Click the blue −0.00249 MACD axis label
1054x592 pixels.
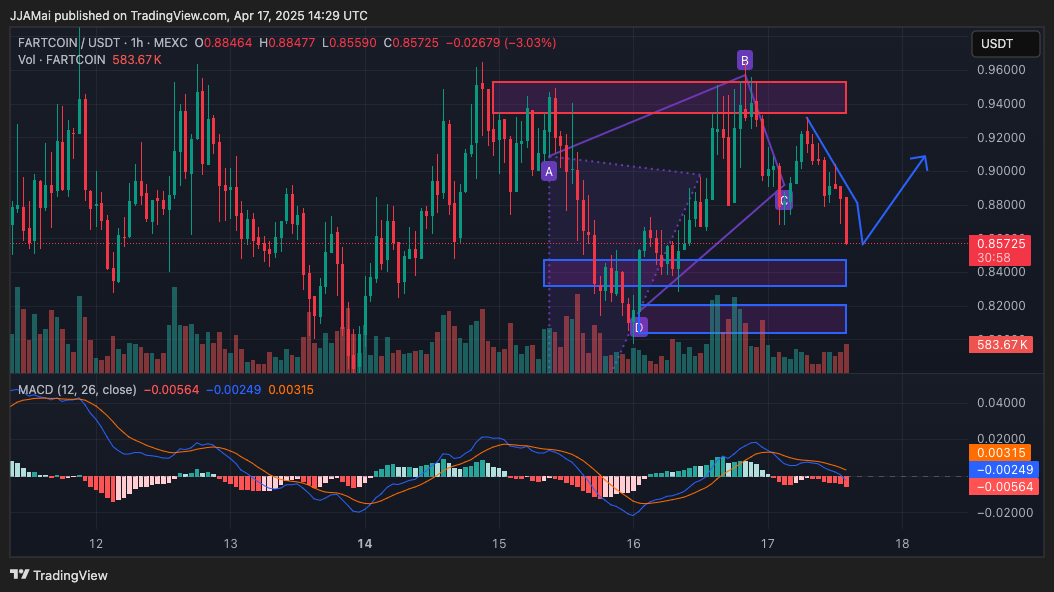point(1004,470)
